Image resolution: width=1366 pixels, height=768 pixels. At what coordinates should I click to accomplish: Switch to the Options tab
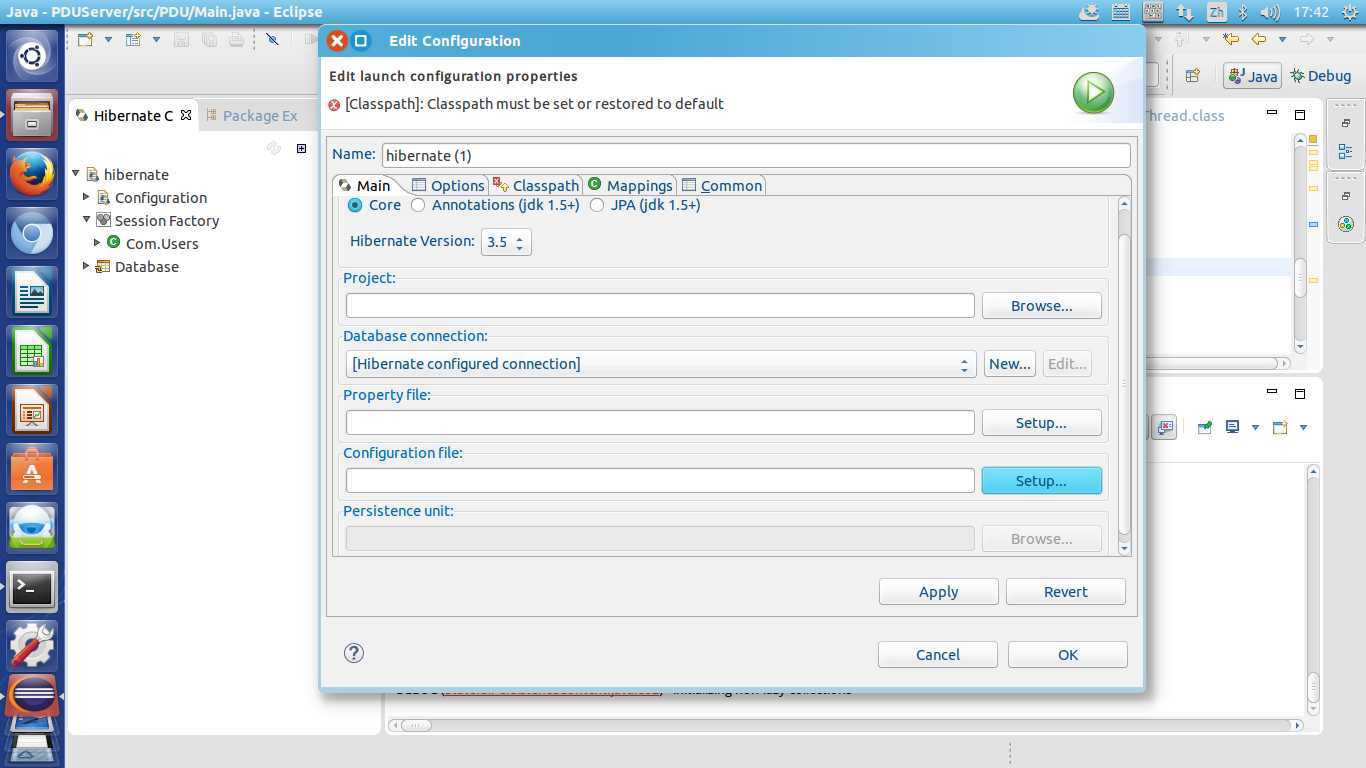pyautogui.click(x=449, y=185)
